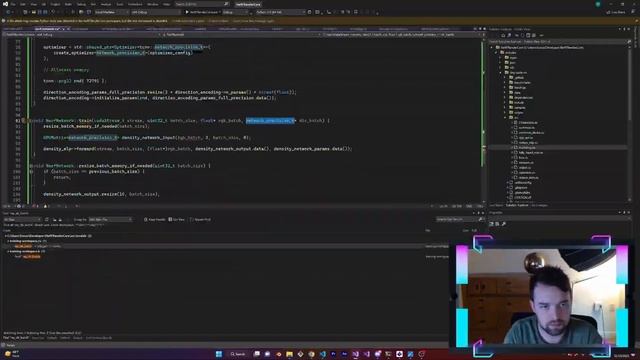Collapse the src folder
This screenshot has width=640, height=360.
pyautogui.click(x=506, y=118)
